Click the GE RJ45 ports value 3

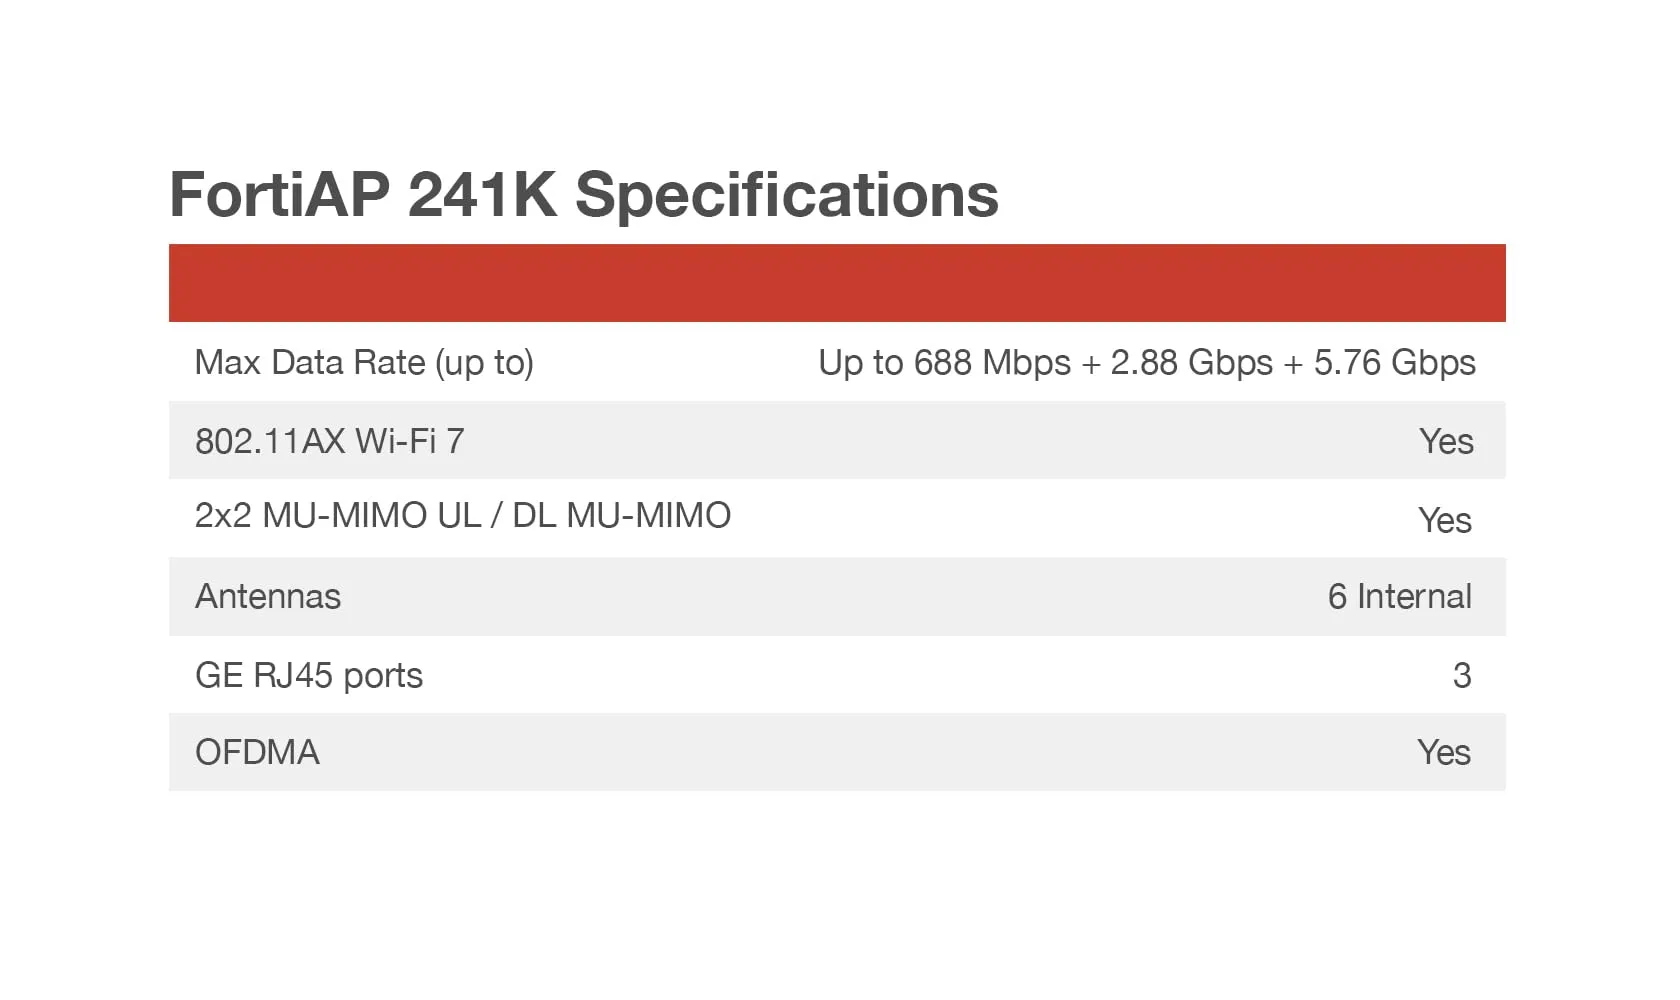tap(1461, 675)
